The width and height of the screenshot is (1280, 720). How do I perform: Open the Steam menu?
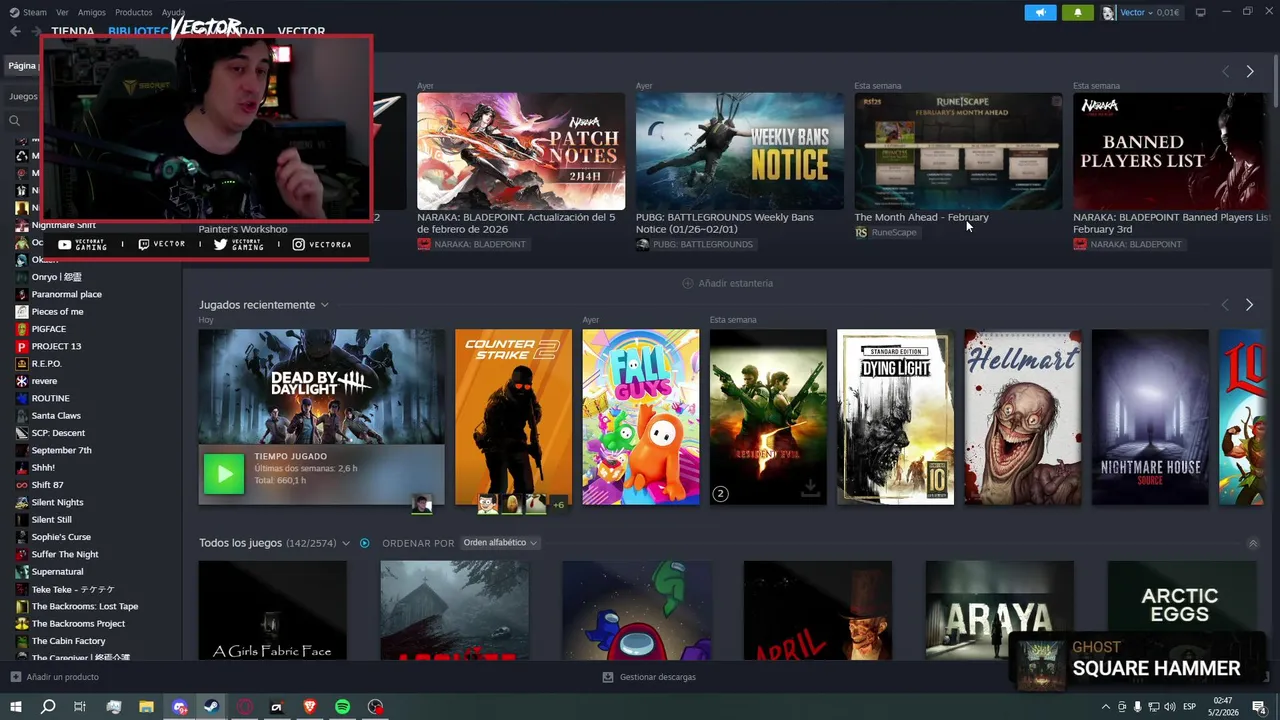pyautogui.click(x=29, y=12)
